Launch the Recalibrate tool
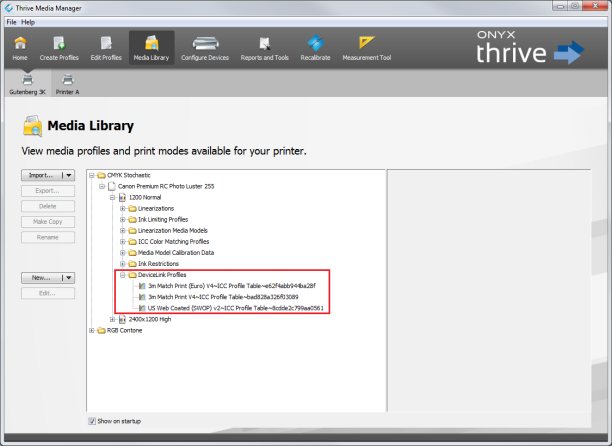 (x=315, y=48)
